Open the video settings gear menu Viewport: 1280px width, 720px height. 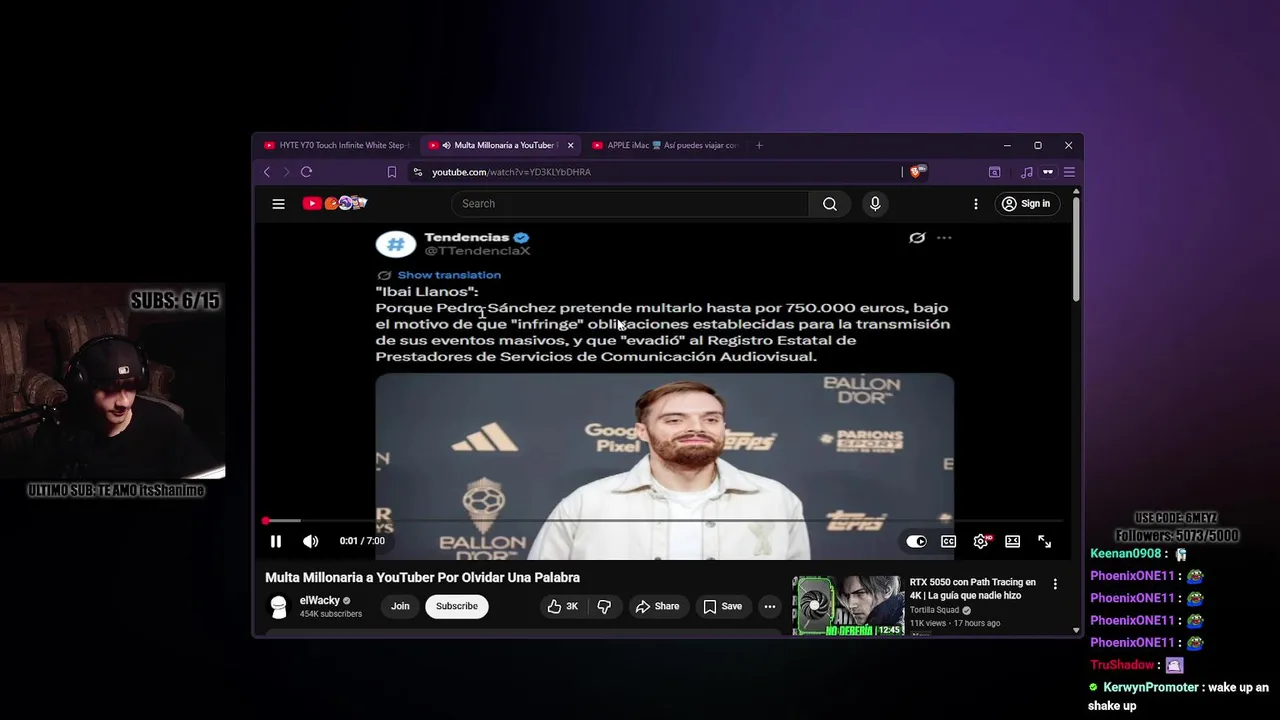click(x=980, y=541)
